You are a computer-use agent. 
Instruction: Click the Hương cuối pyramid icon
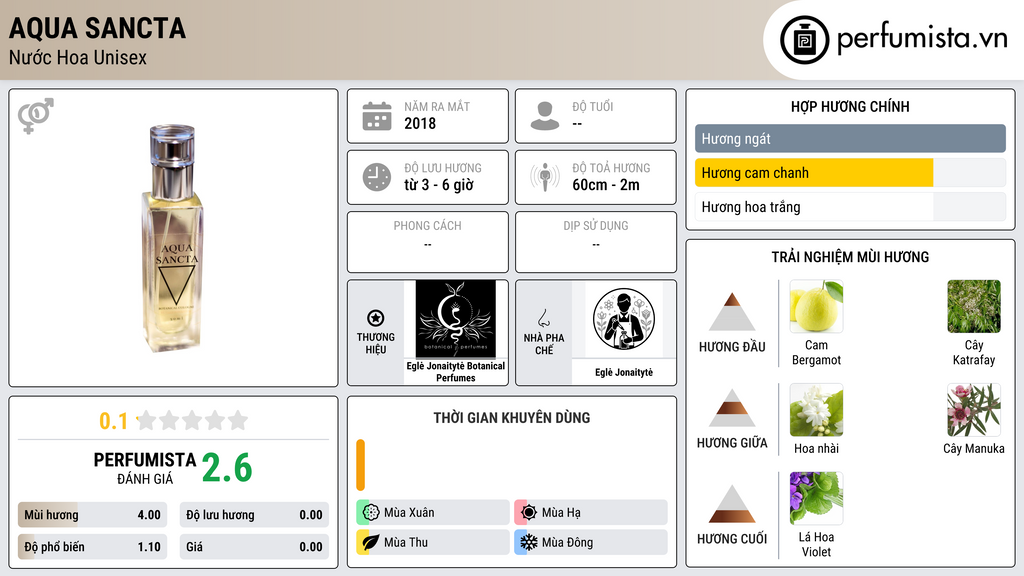(732, 504)
